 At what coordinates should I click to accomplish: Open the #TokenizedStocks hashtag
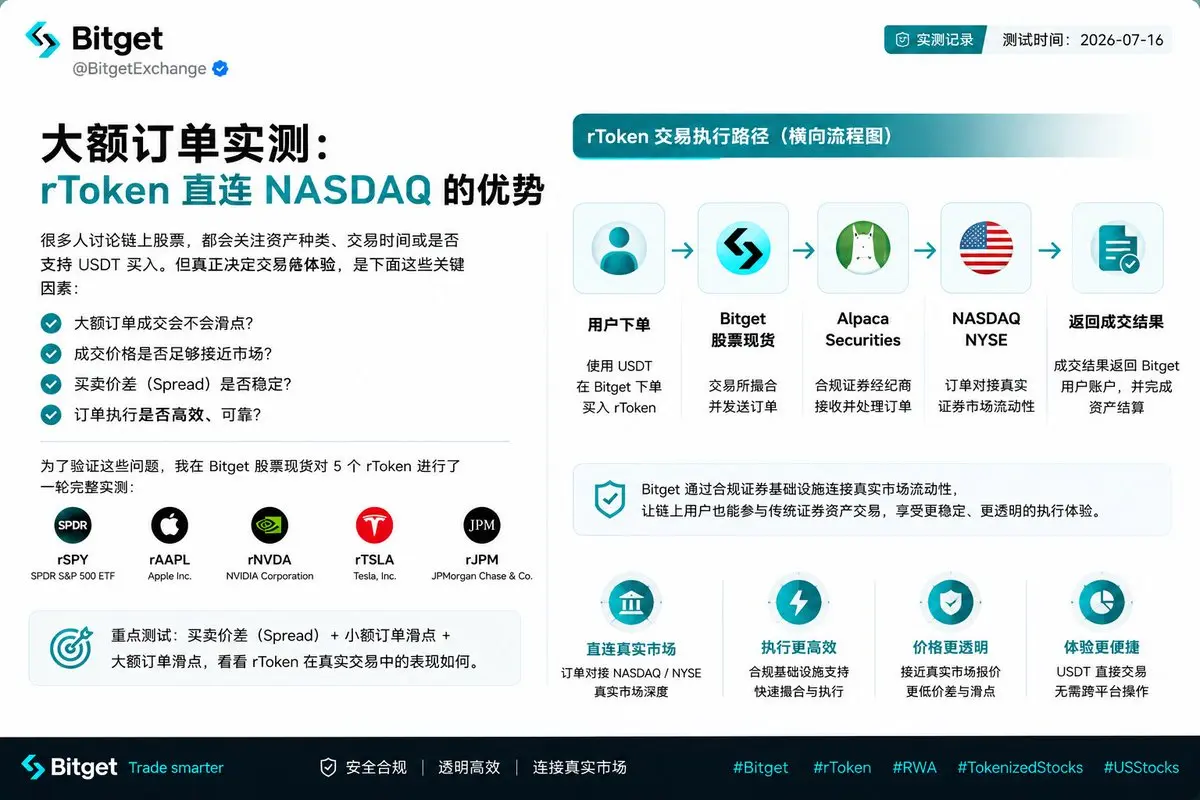tap(1020, 768)
